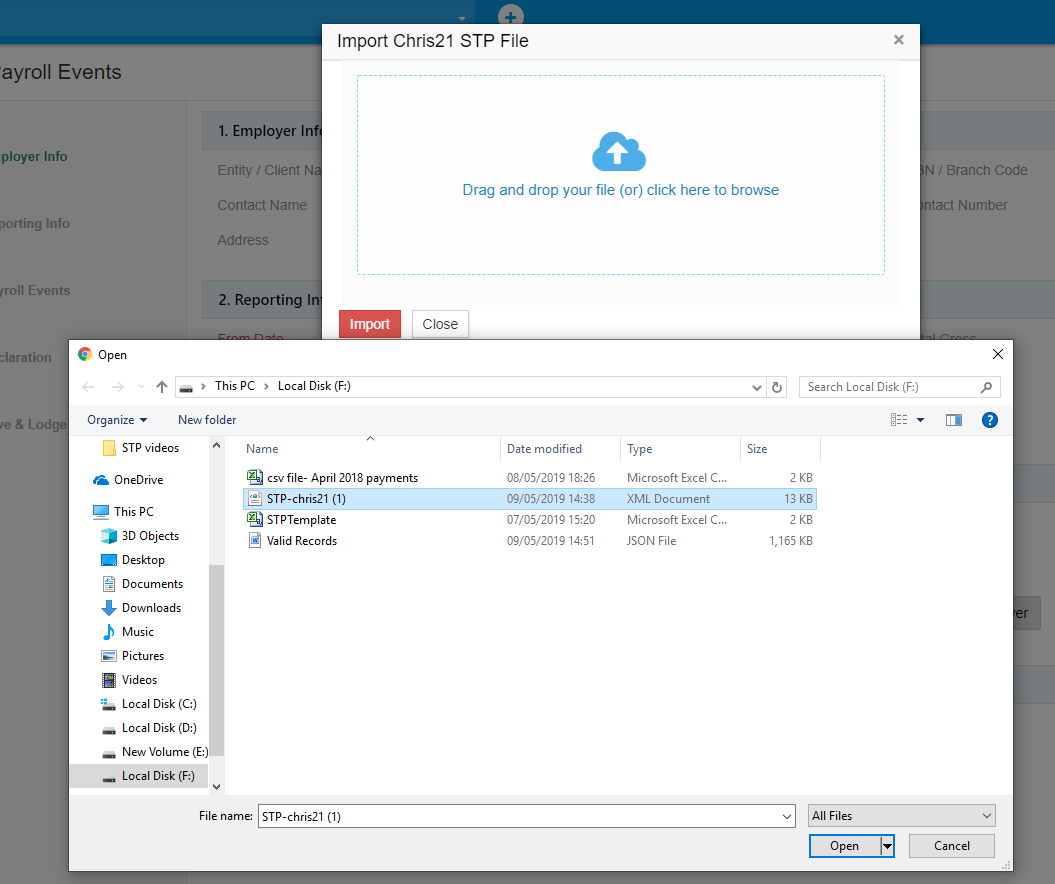Click the change view layout icon
The width and height of the screenshot is (1055, 884).
click(899, 420)
